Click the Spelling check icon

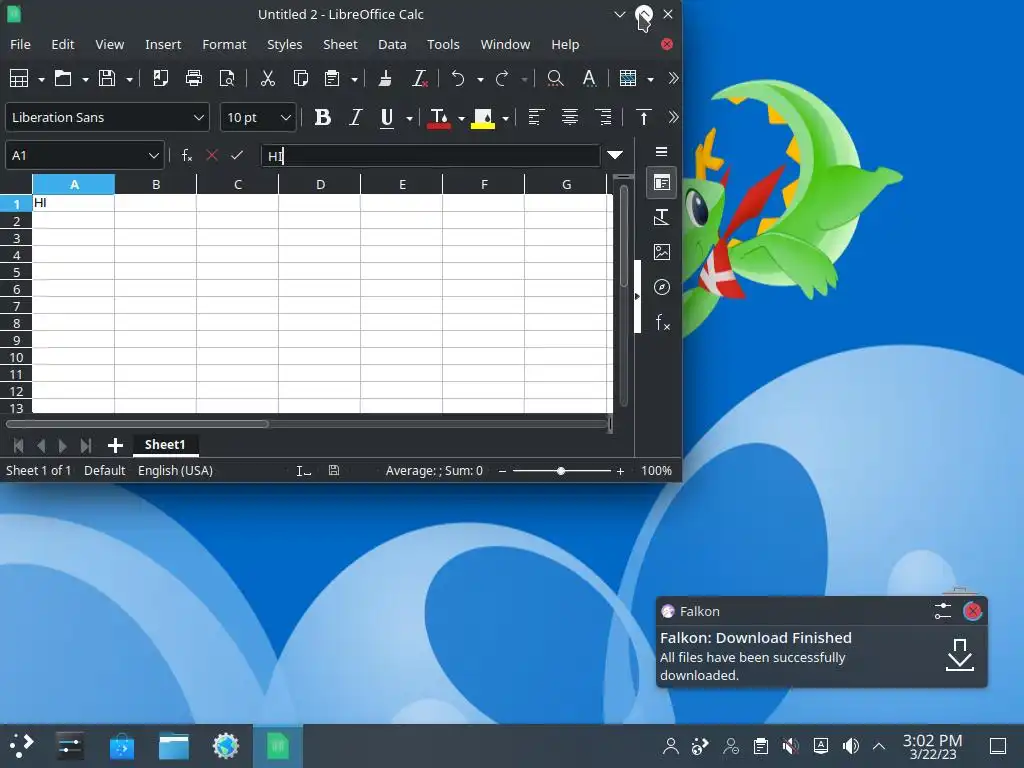click(x=589, y=78)
